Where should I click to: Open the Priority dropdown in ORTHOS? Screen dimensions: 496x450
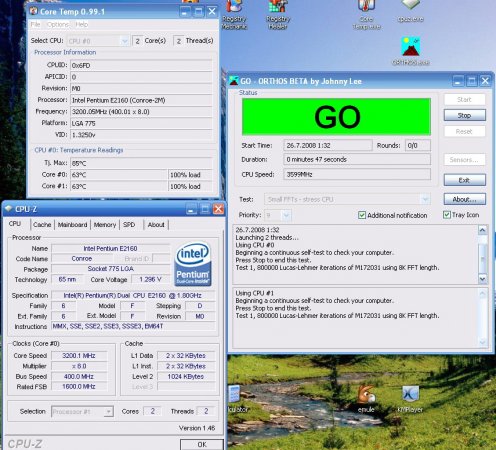(286, 215)
